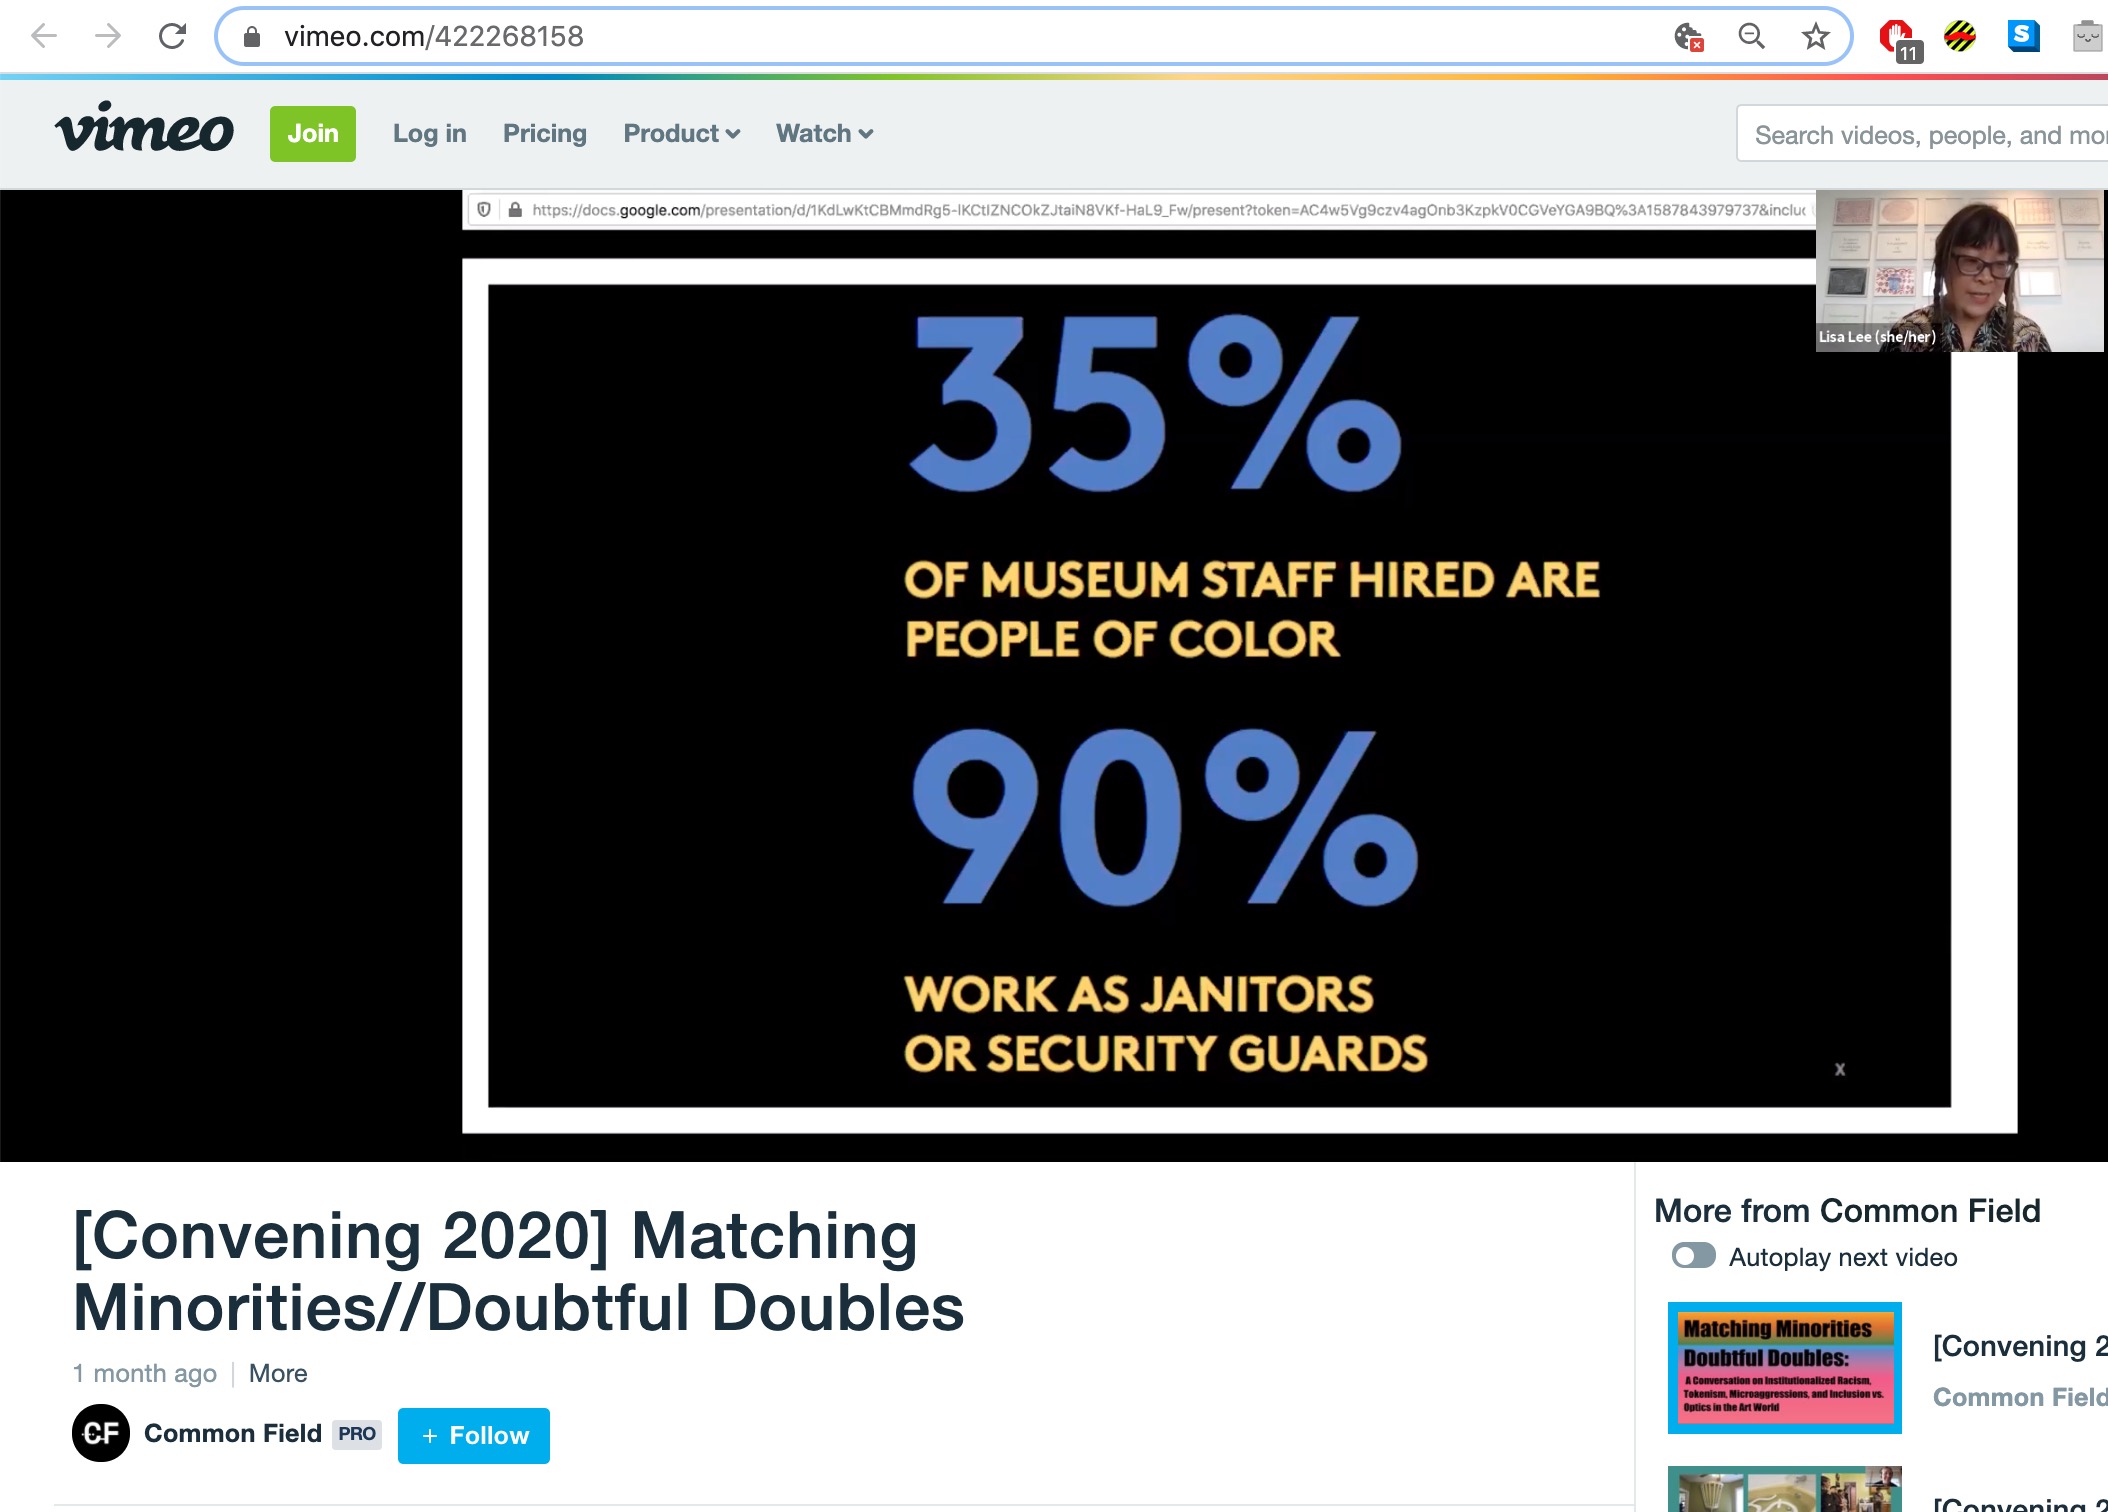Image resolution: width=2108 pixels, height=1512 pixels.
Task: Click the green Join button
Action: click(312, 134)
